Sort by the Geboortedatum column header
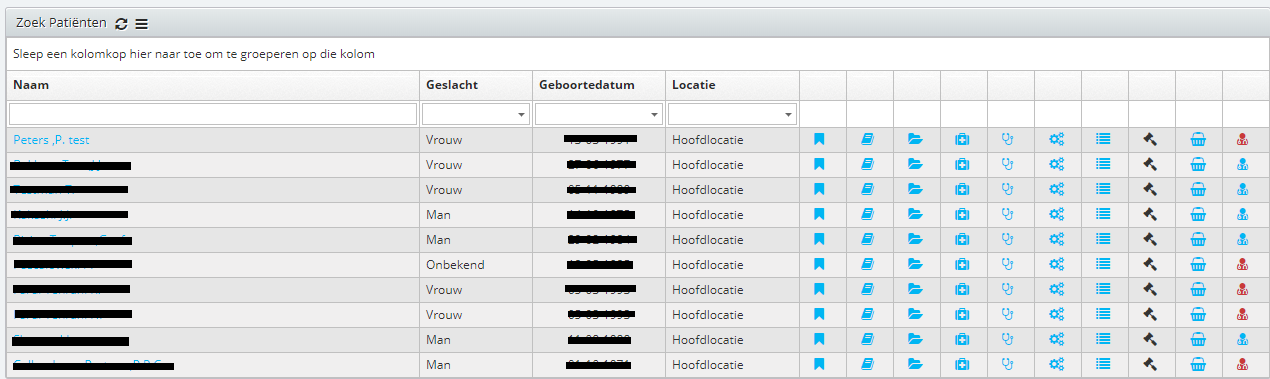1270x379 pixels. click(586, 85)
